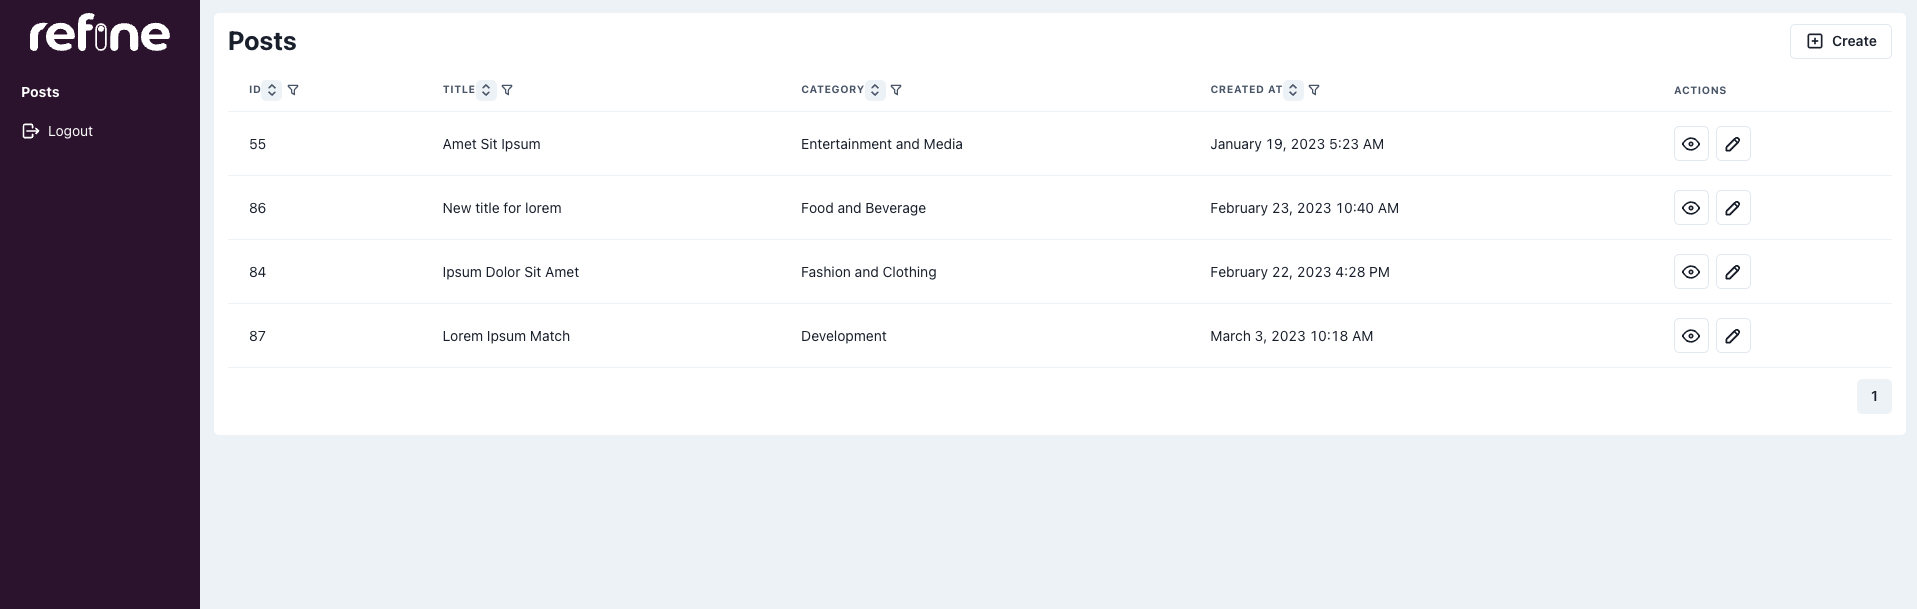The height and width of the screenshot is (609, 1917).
Task: Select the 'Amet Sit Ipsum' title cell
Action: [x=491, y=144]
